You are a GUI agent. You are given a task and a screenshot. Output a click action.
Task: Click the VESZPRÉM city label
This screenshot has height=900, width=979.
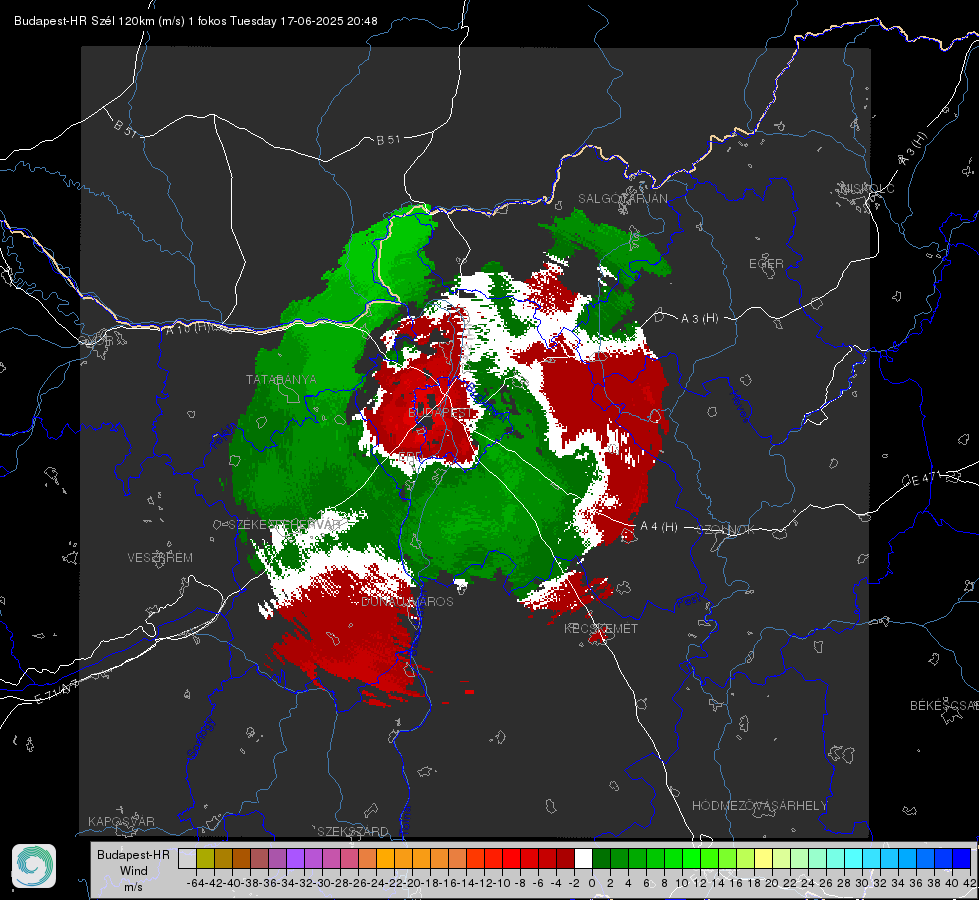pyautogui.click(x=160, y=557)
